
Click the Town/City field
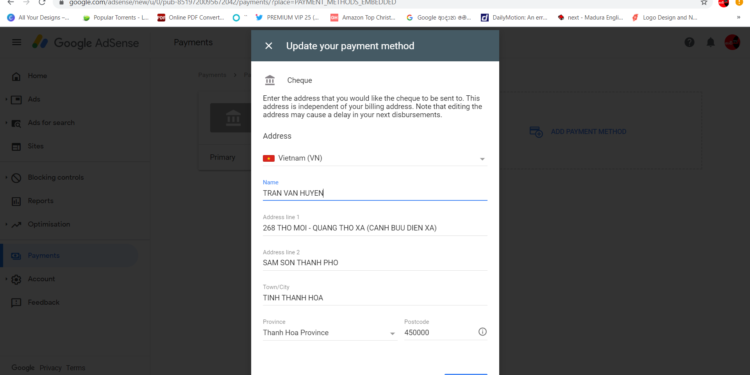(x=375, y=298)
